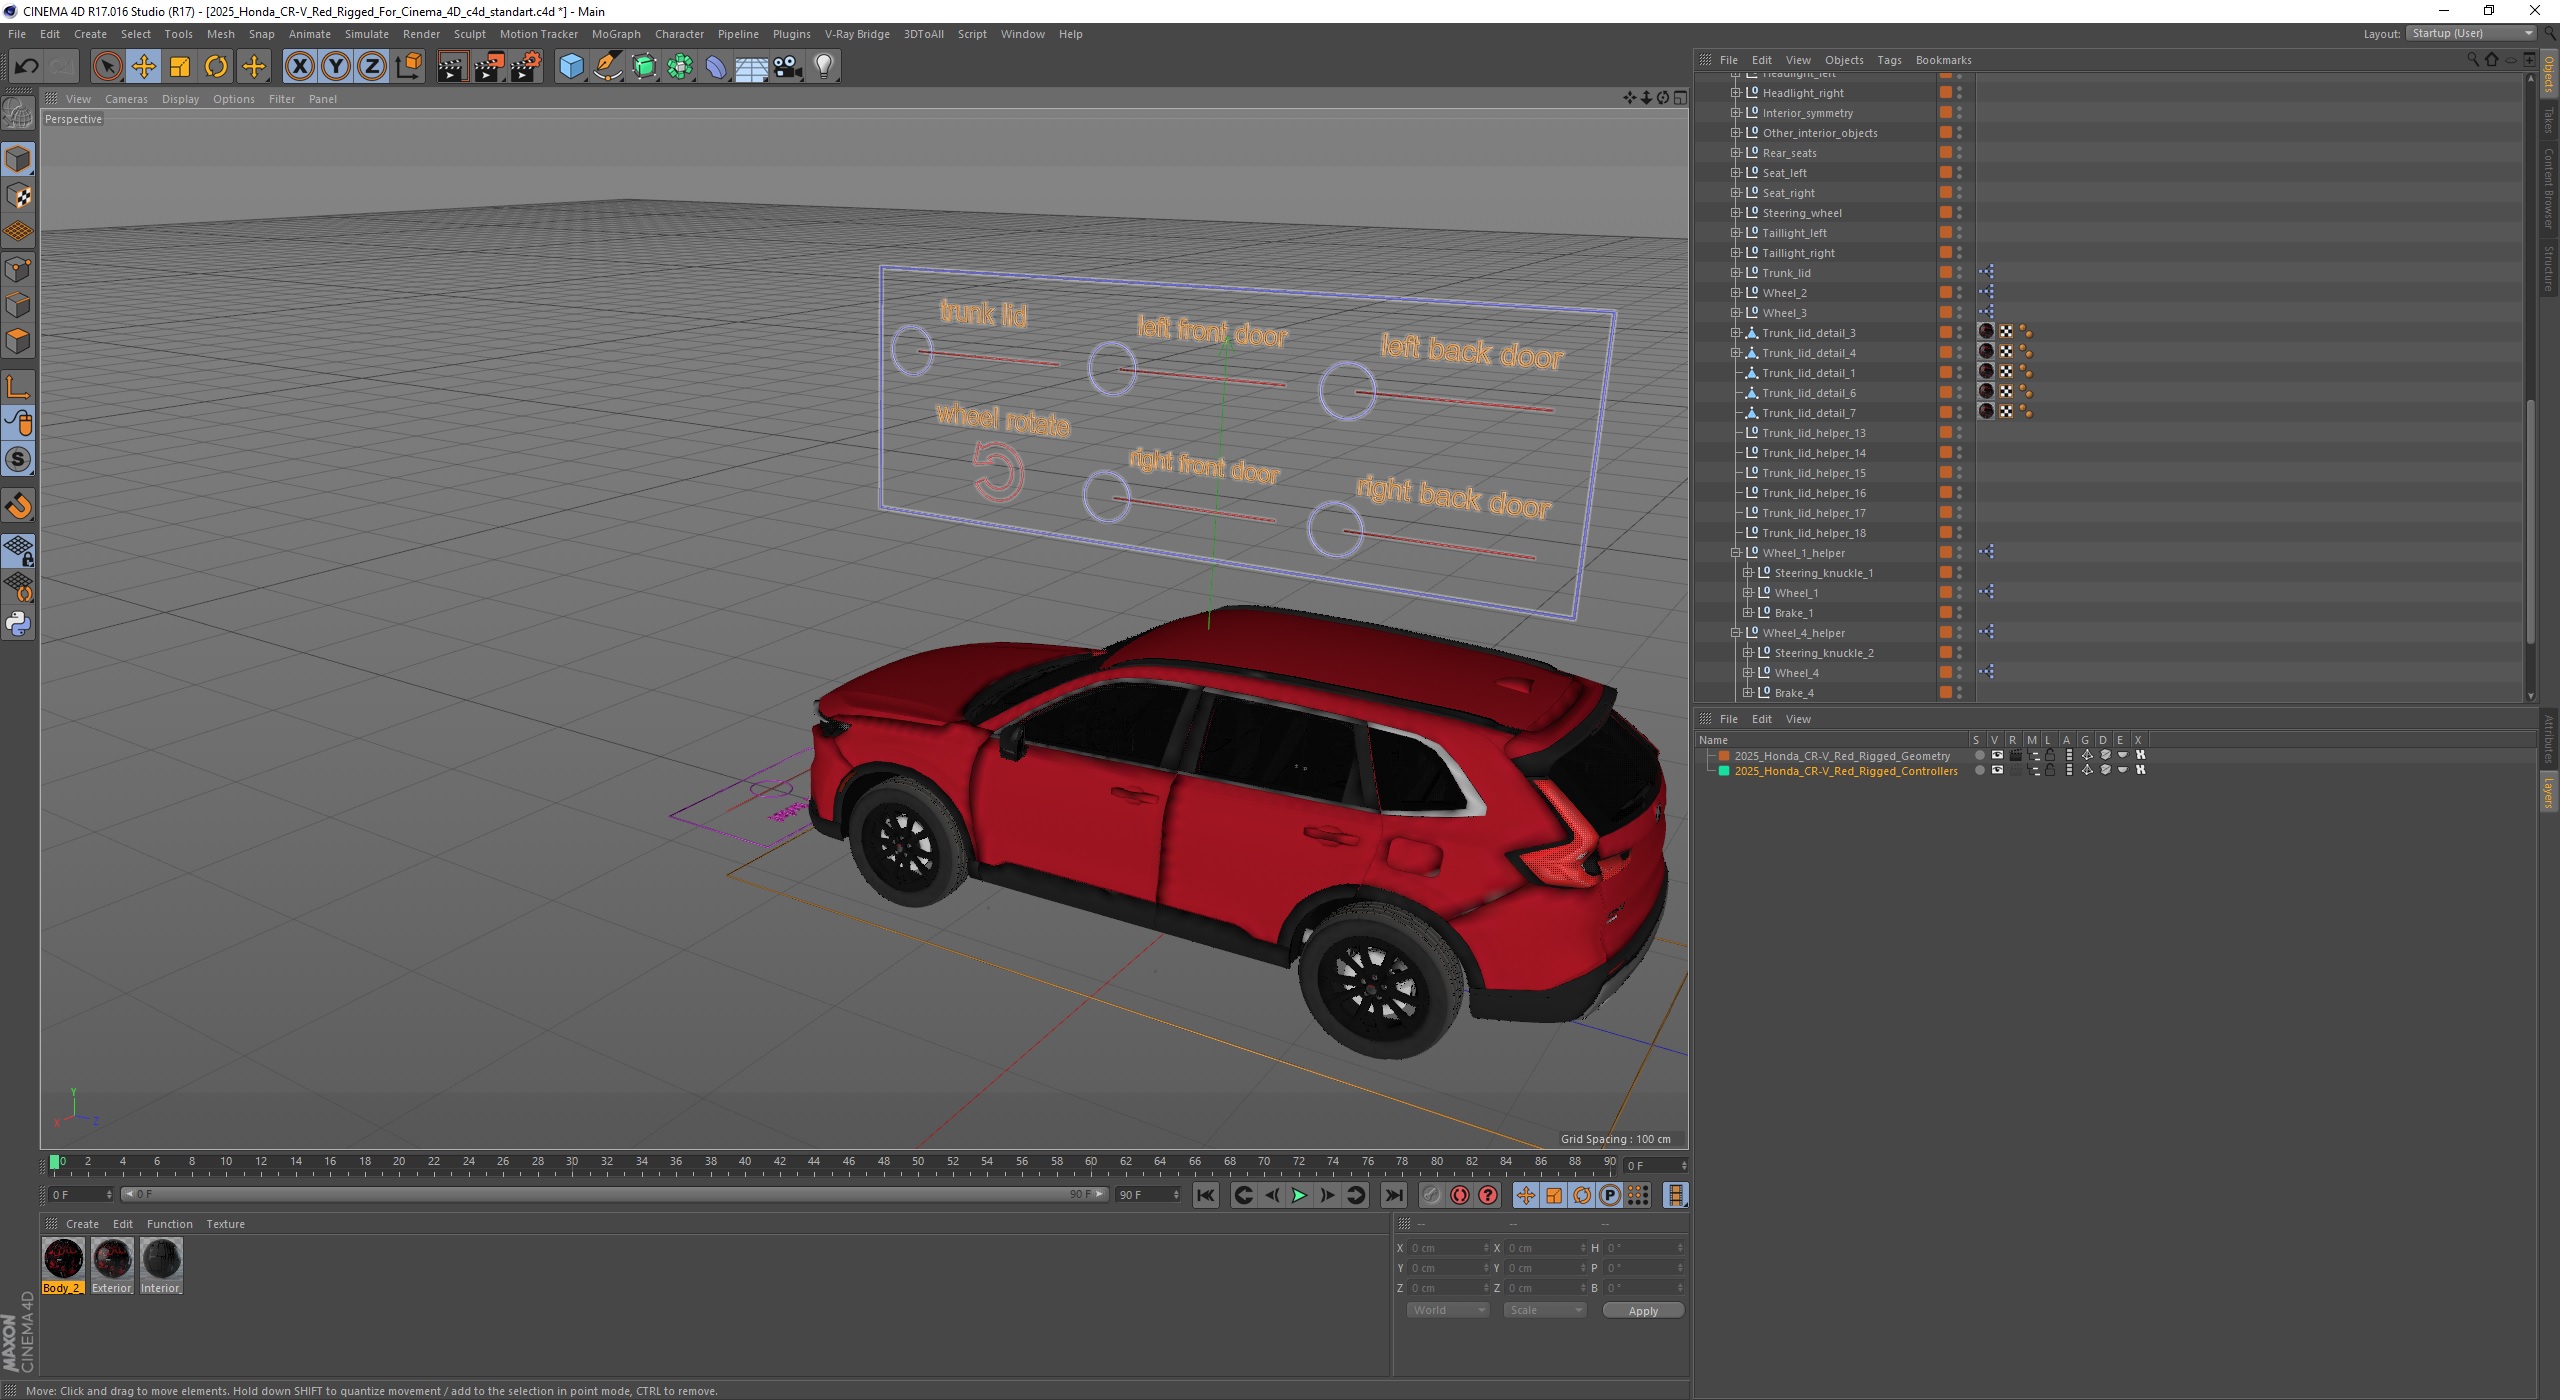
Task: Jump to the animation start
Action: coord(1206,1195)
